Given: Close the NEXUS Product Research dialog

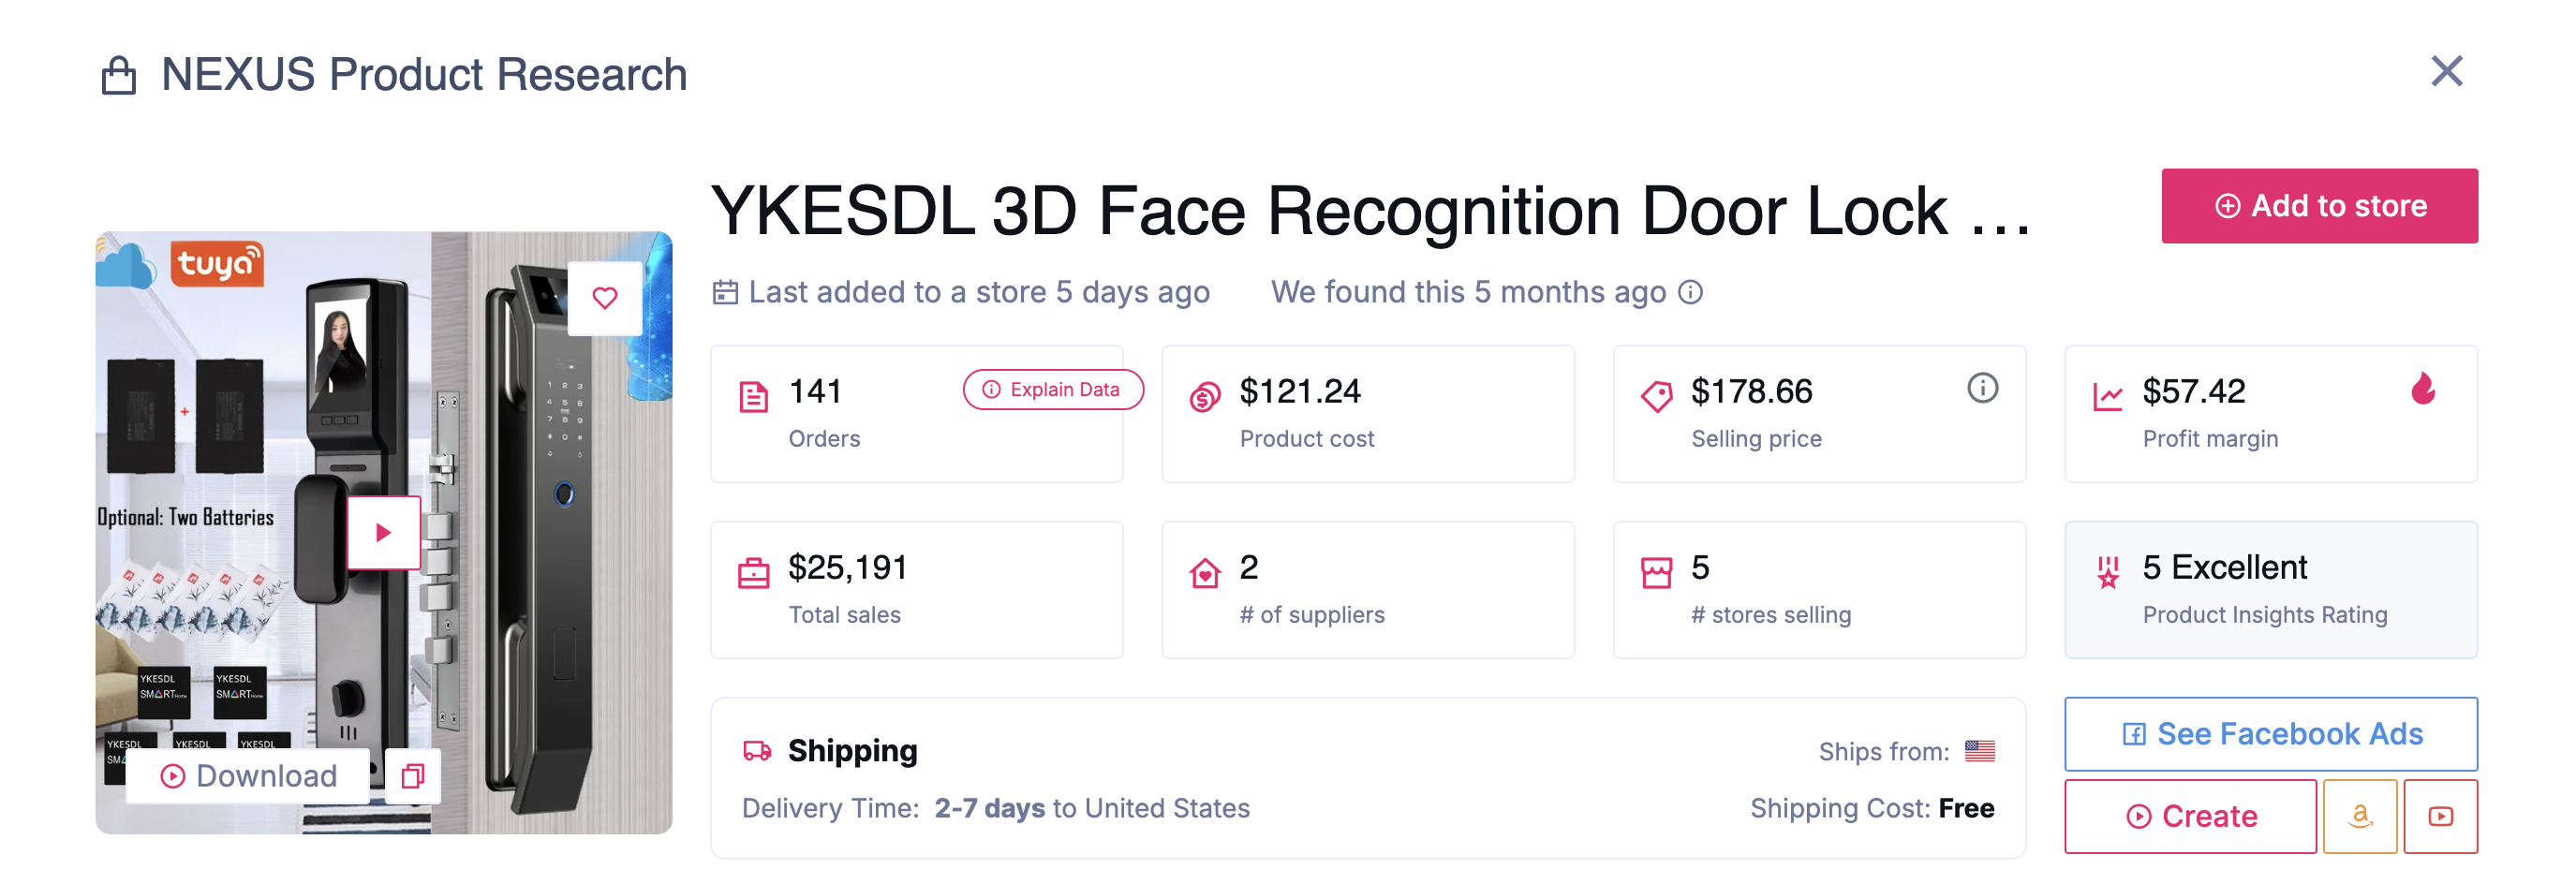Looking at the screenshot, I should click(x=2446, y=71).
